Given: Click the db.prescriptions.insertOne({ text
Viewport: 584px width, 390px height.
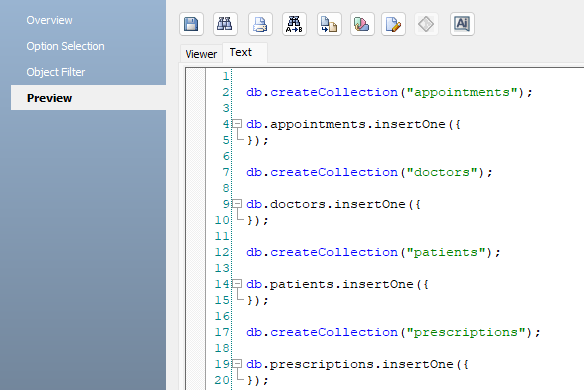Looking at the screenshot, I should coord(358,364).
